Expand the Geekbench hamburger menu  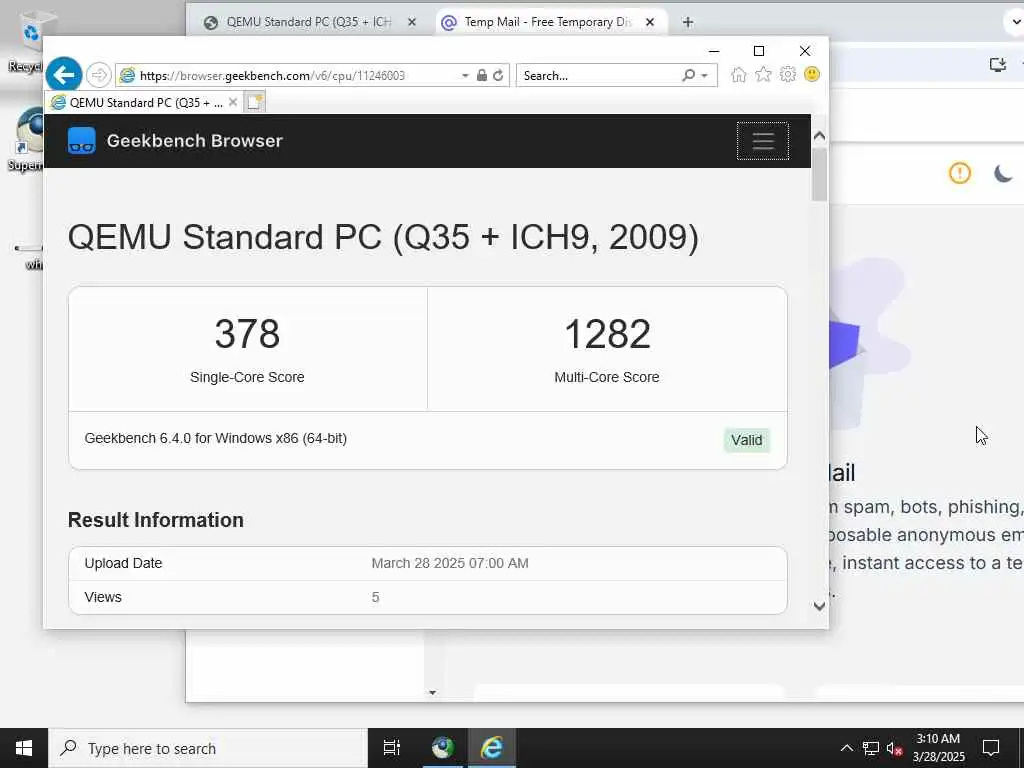coord(763,140)
